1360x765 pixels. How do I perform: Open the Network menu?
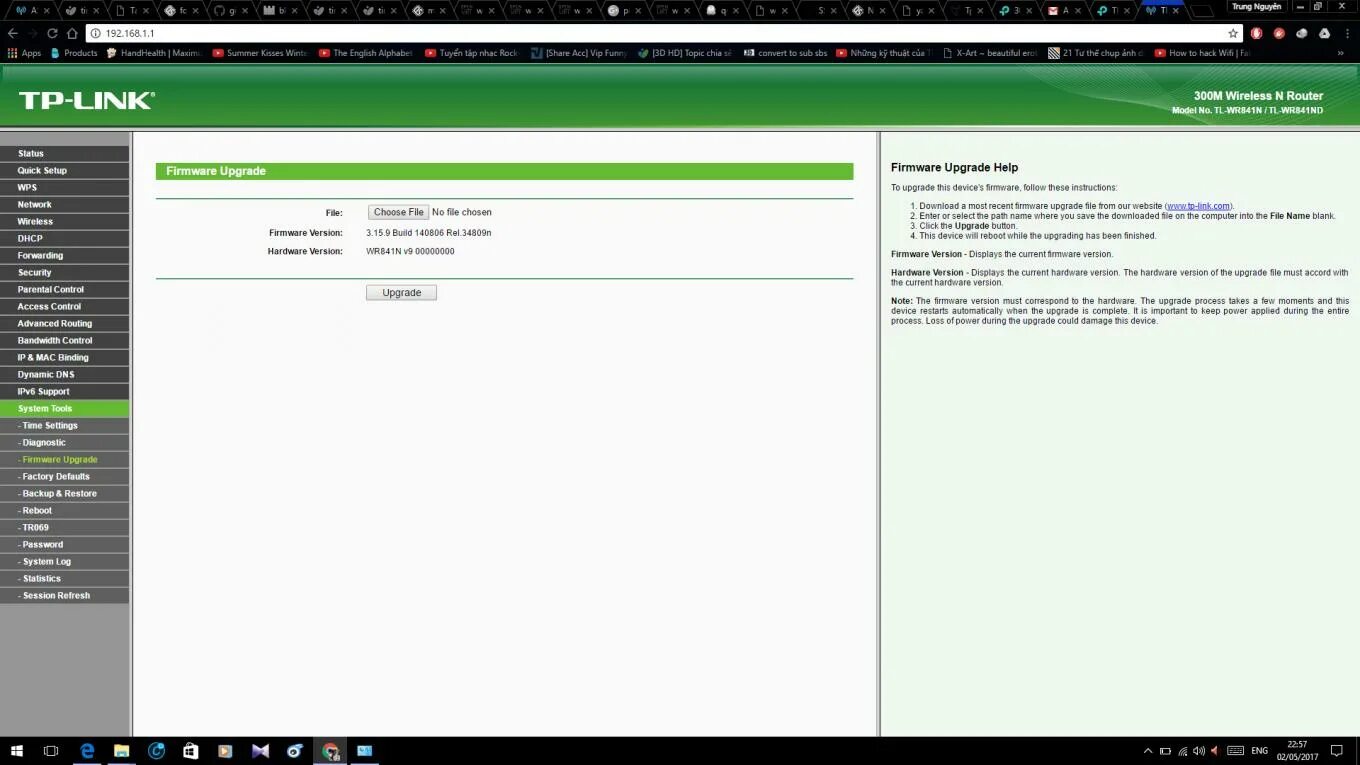(x=65, y=205)
